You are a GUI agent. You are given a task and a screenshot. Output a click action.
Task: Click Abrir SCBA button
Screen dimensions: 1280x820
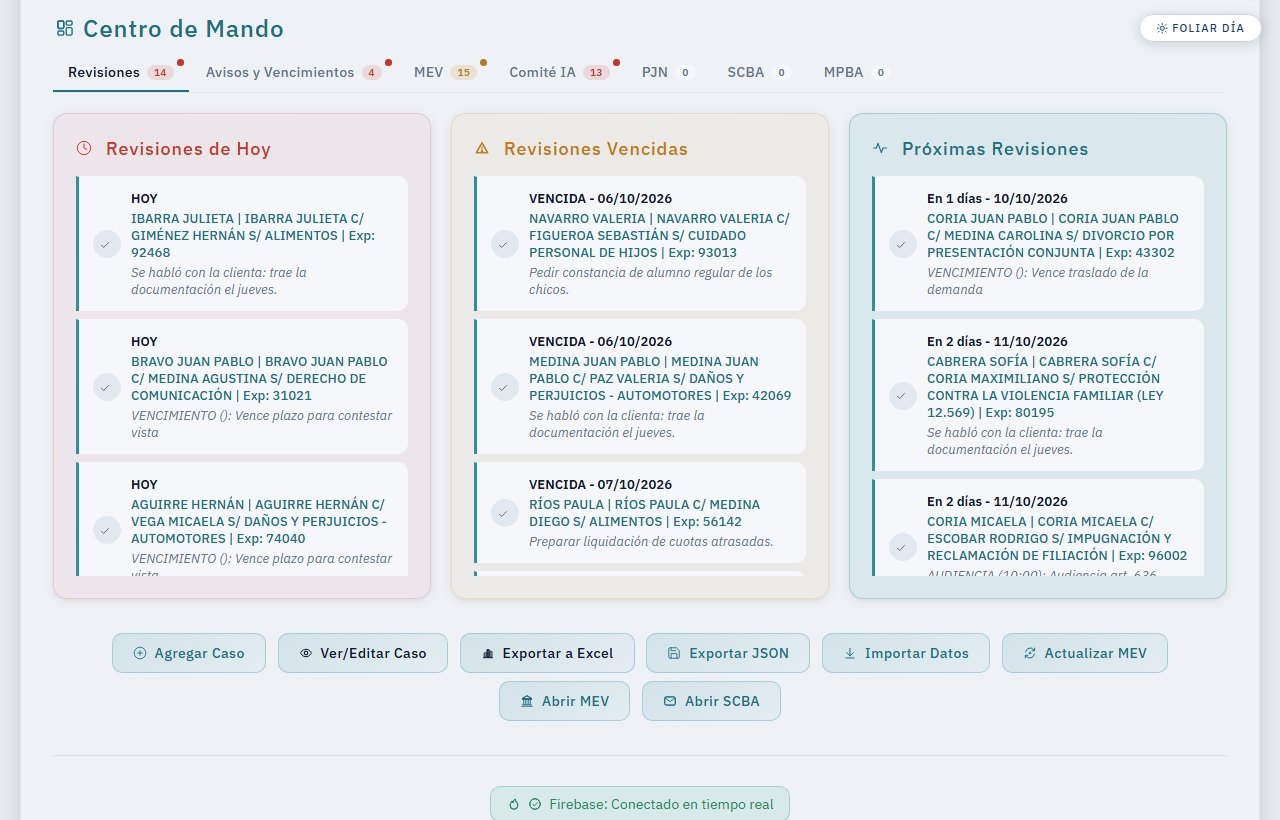711,701
